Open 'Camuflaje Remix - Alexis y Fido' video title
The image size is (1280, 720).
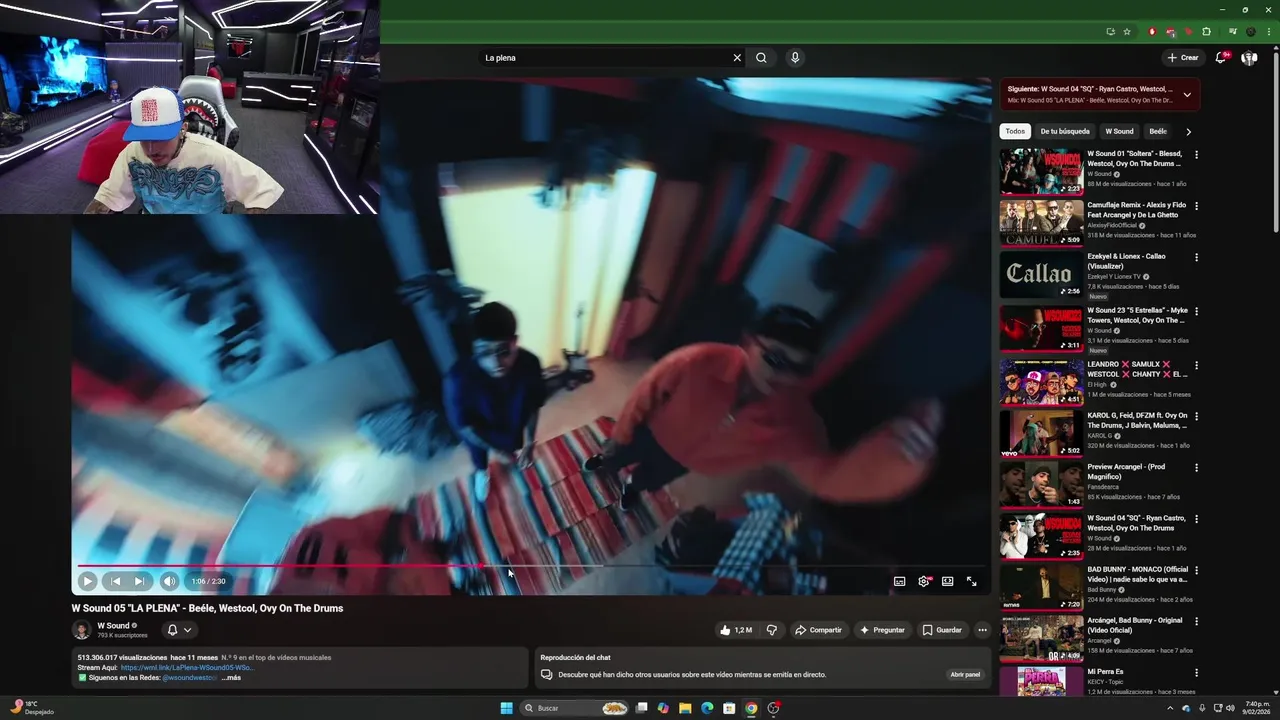pos(1137,210)
